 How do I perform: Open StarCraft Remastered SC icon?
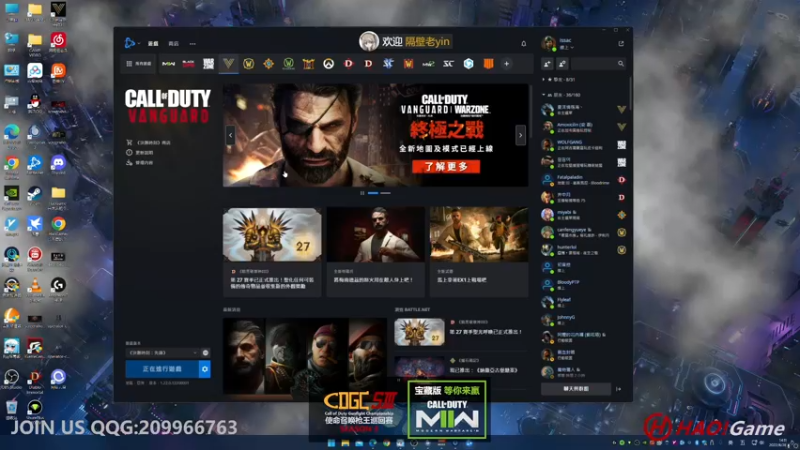pyautogui.click(x=448, y=64)
